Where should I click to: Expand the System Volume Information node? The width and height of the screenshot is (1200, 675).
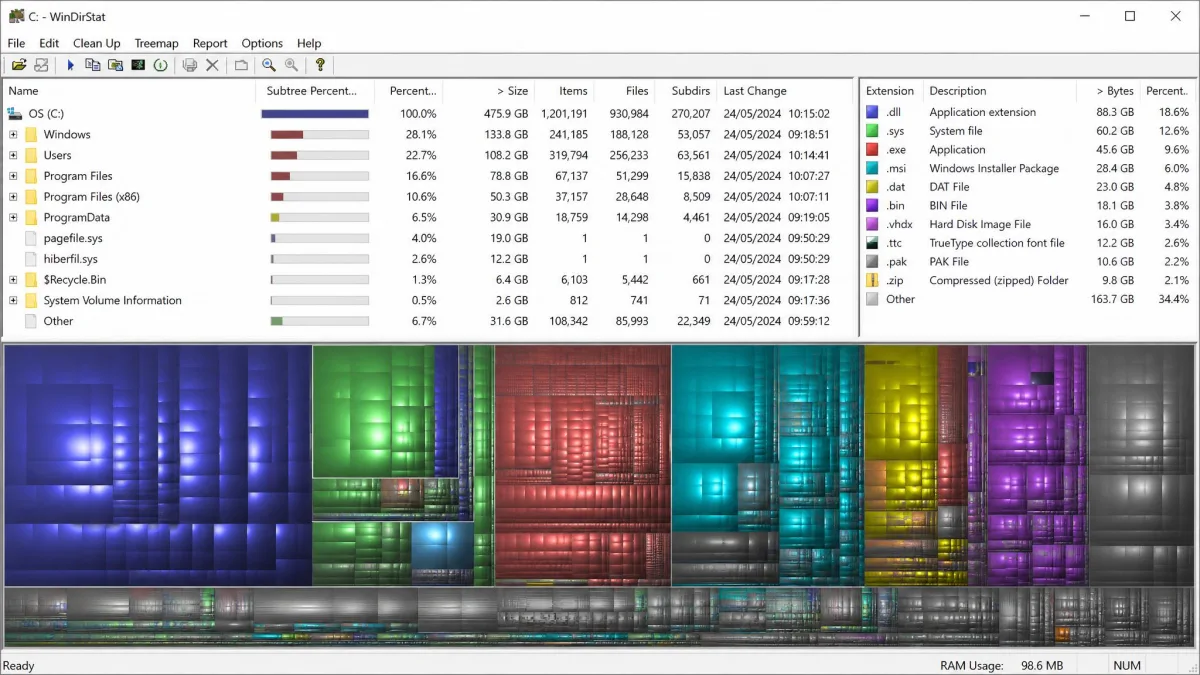[13, 300]
